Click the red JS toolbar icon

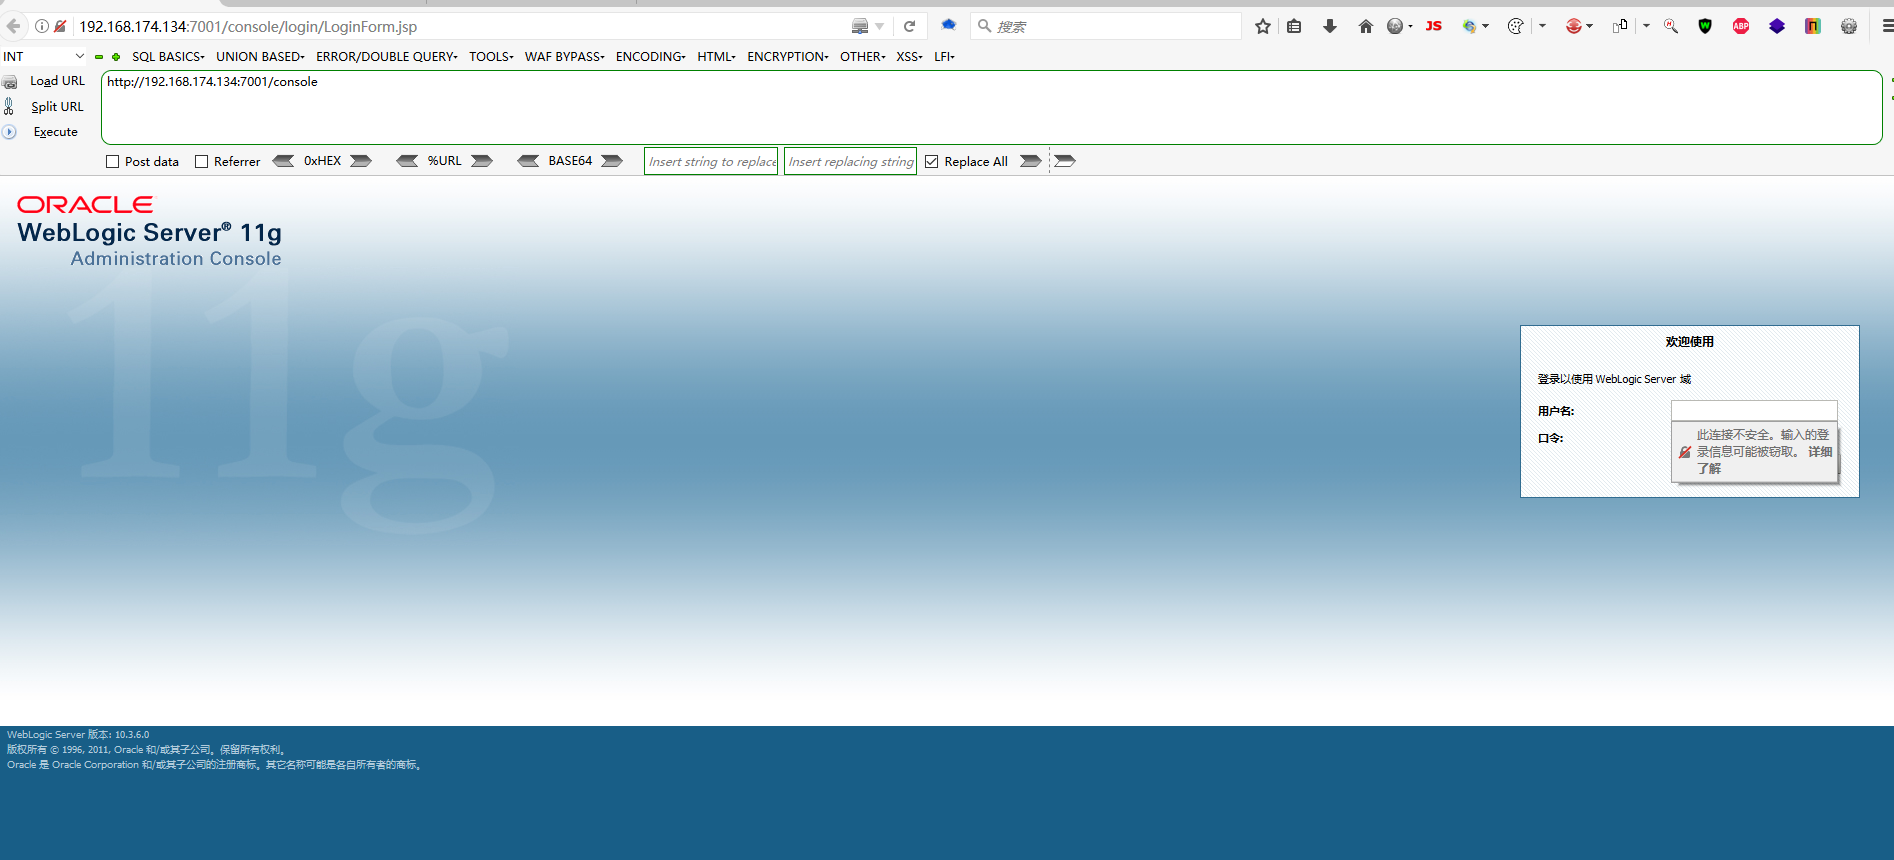[x=1433, y=26]
